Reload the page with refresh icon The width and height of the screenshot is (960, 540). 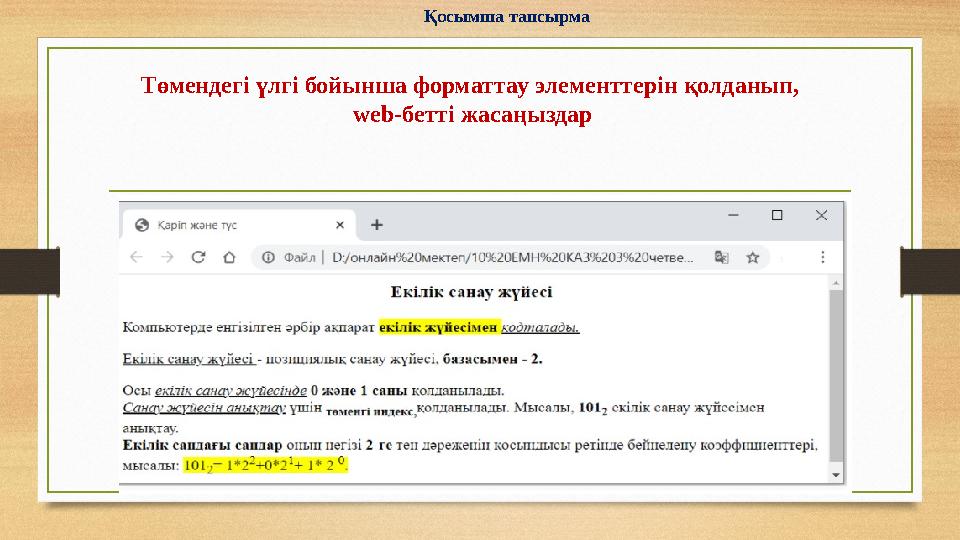[198, 257]
